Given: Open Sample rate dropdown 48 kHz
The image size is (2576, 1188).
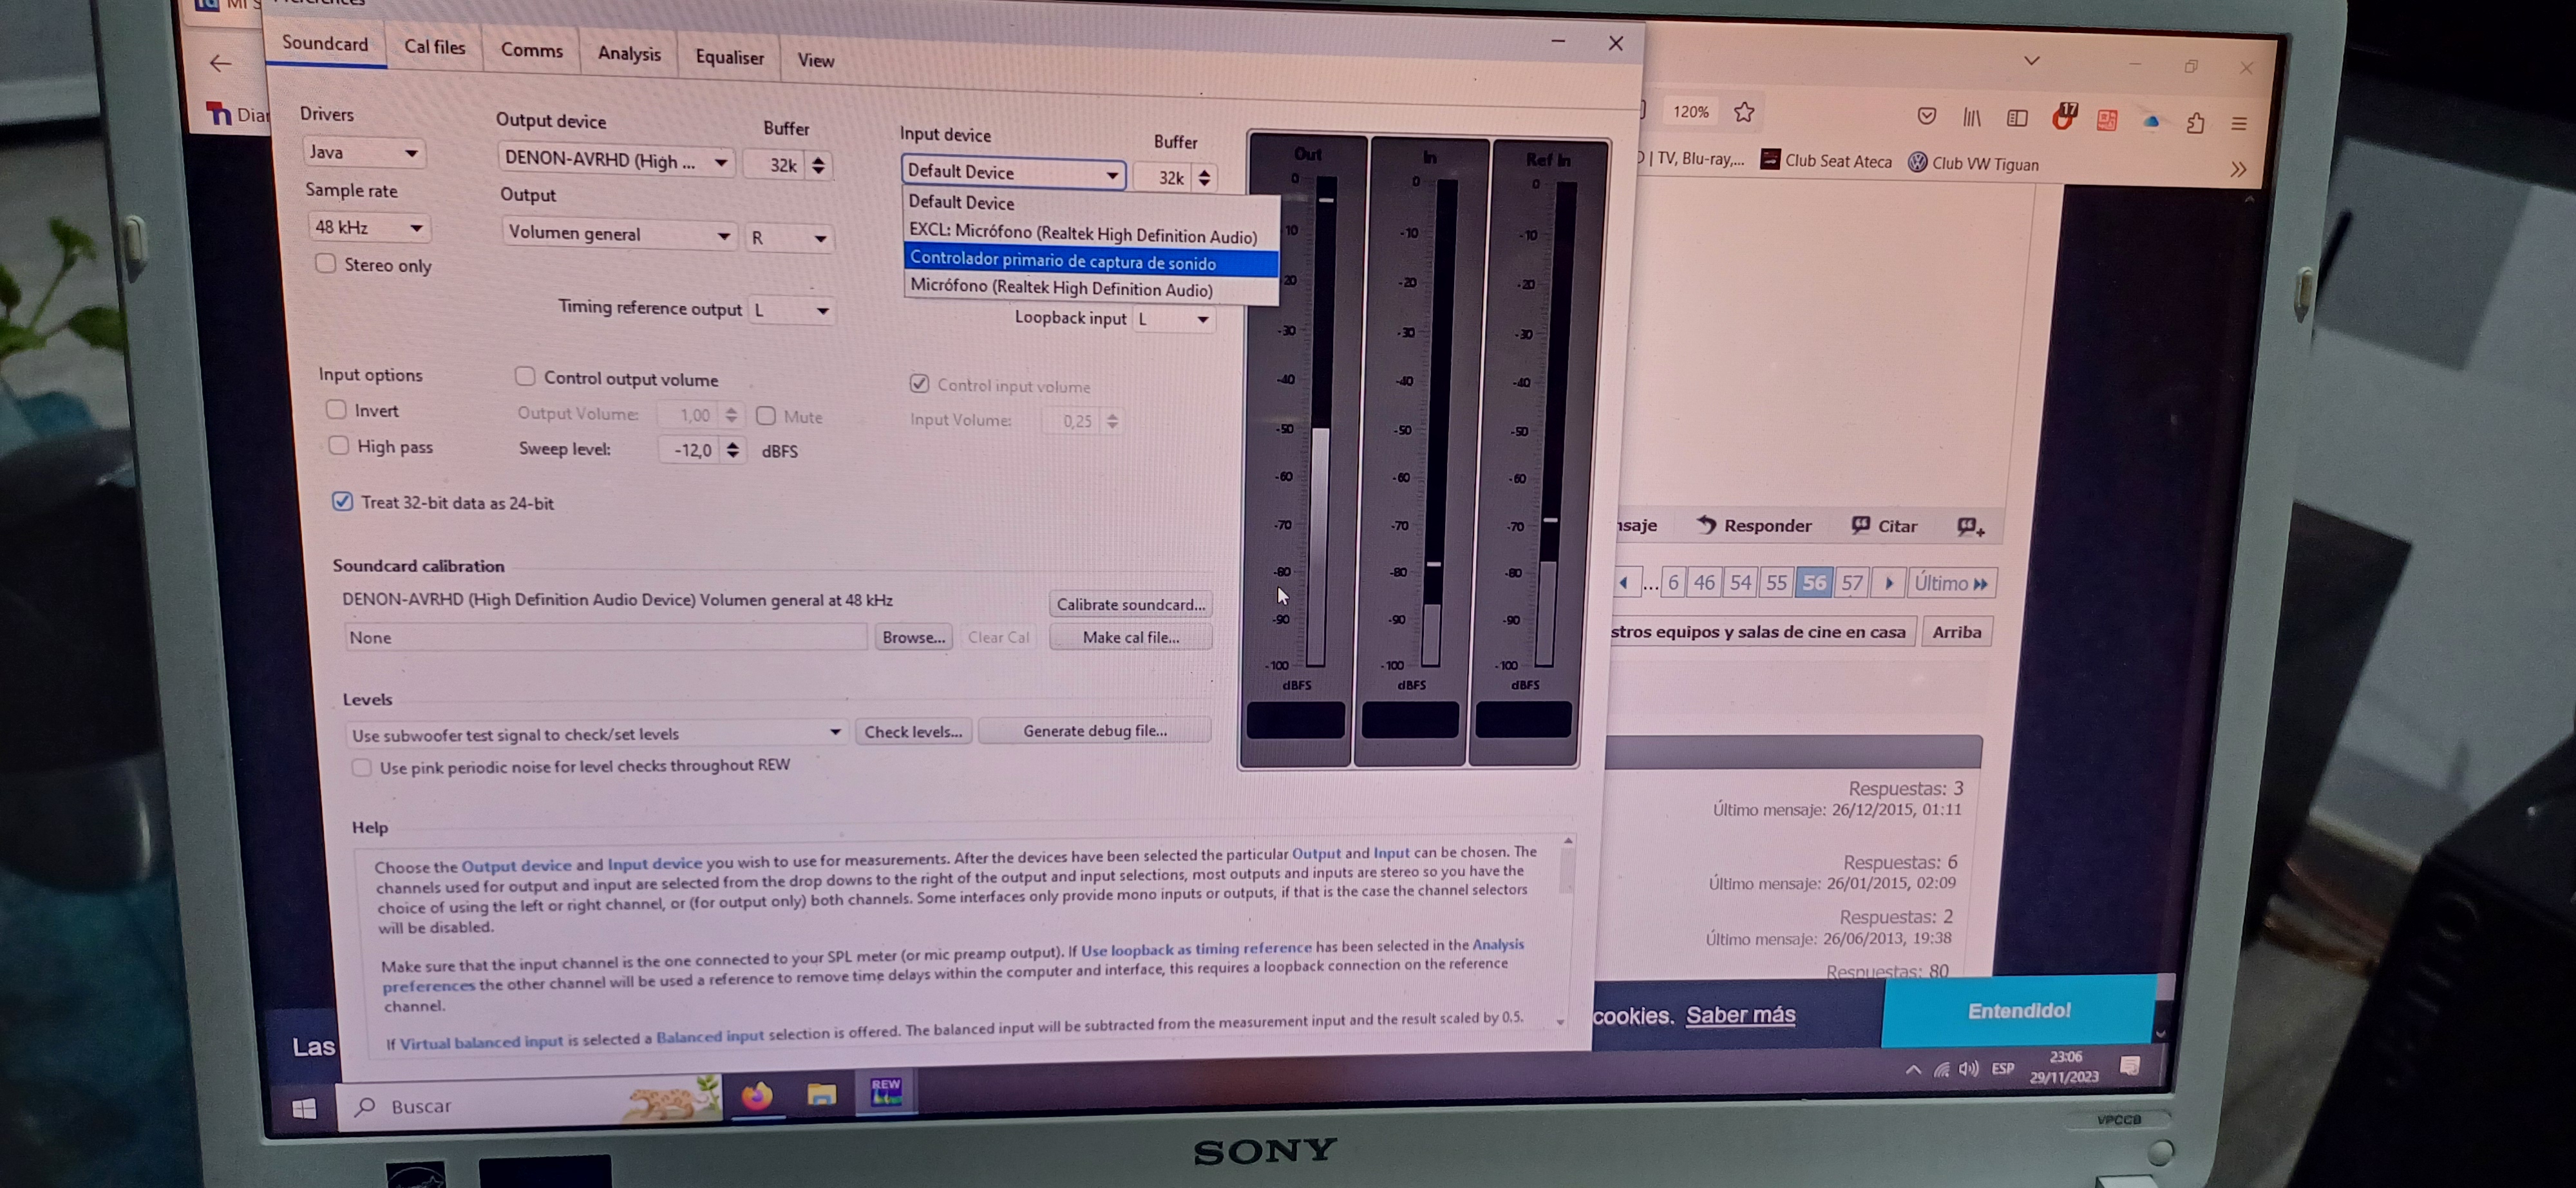Looking at the screenshot, I should point(368,227).
